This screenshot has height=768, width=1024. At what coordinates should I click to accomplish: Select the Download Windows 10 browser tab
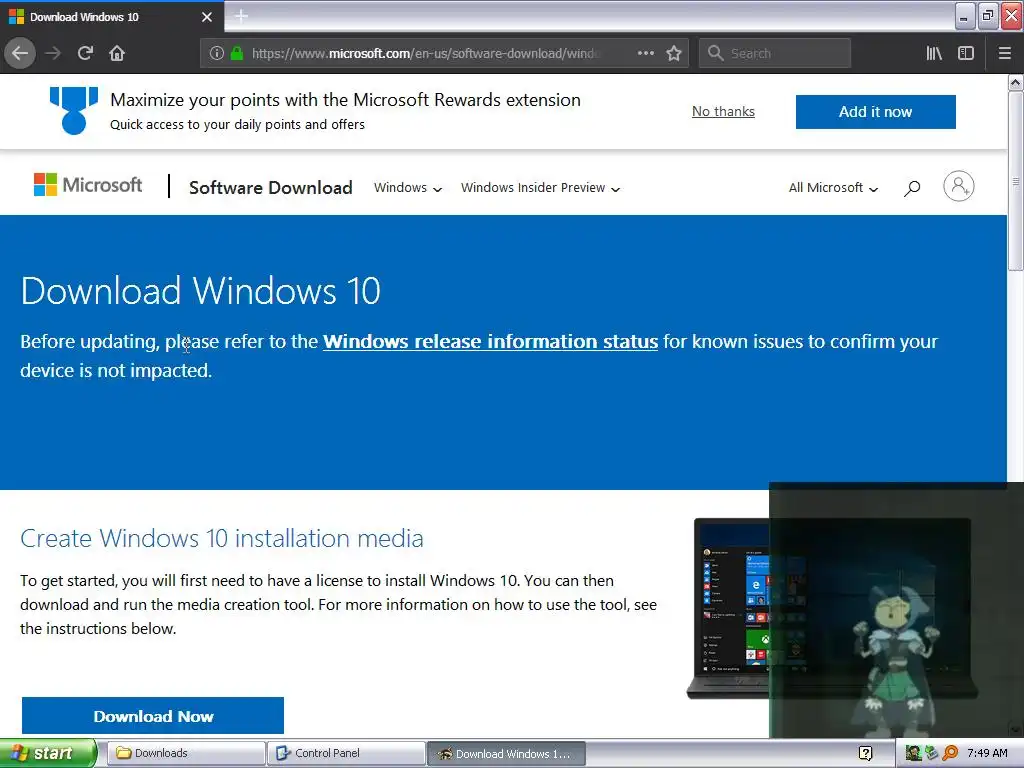coord(111,17)
